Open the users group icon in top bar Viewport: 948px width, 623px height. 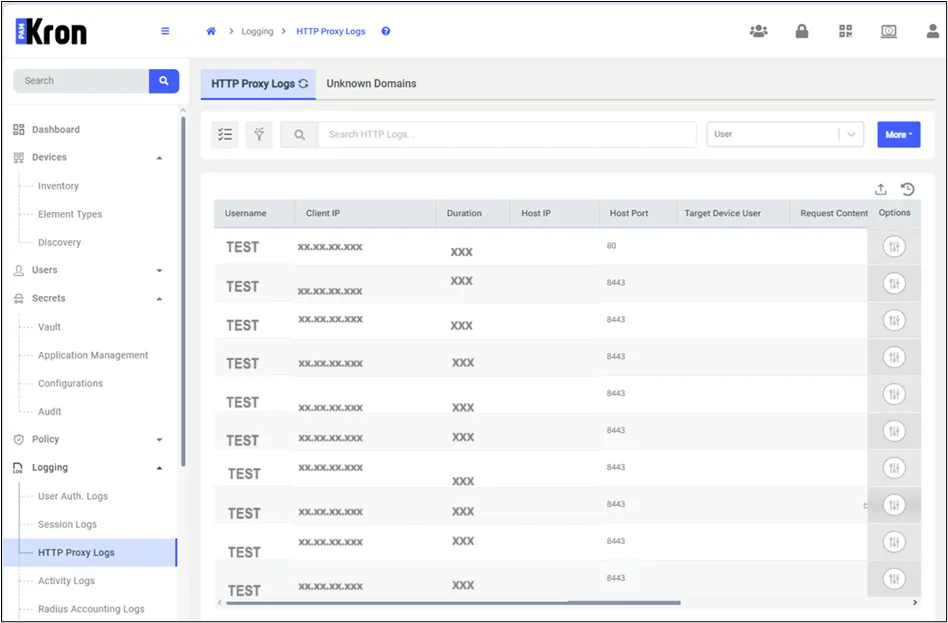pyautogui.click(x=758, y=31)
